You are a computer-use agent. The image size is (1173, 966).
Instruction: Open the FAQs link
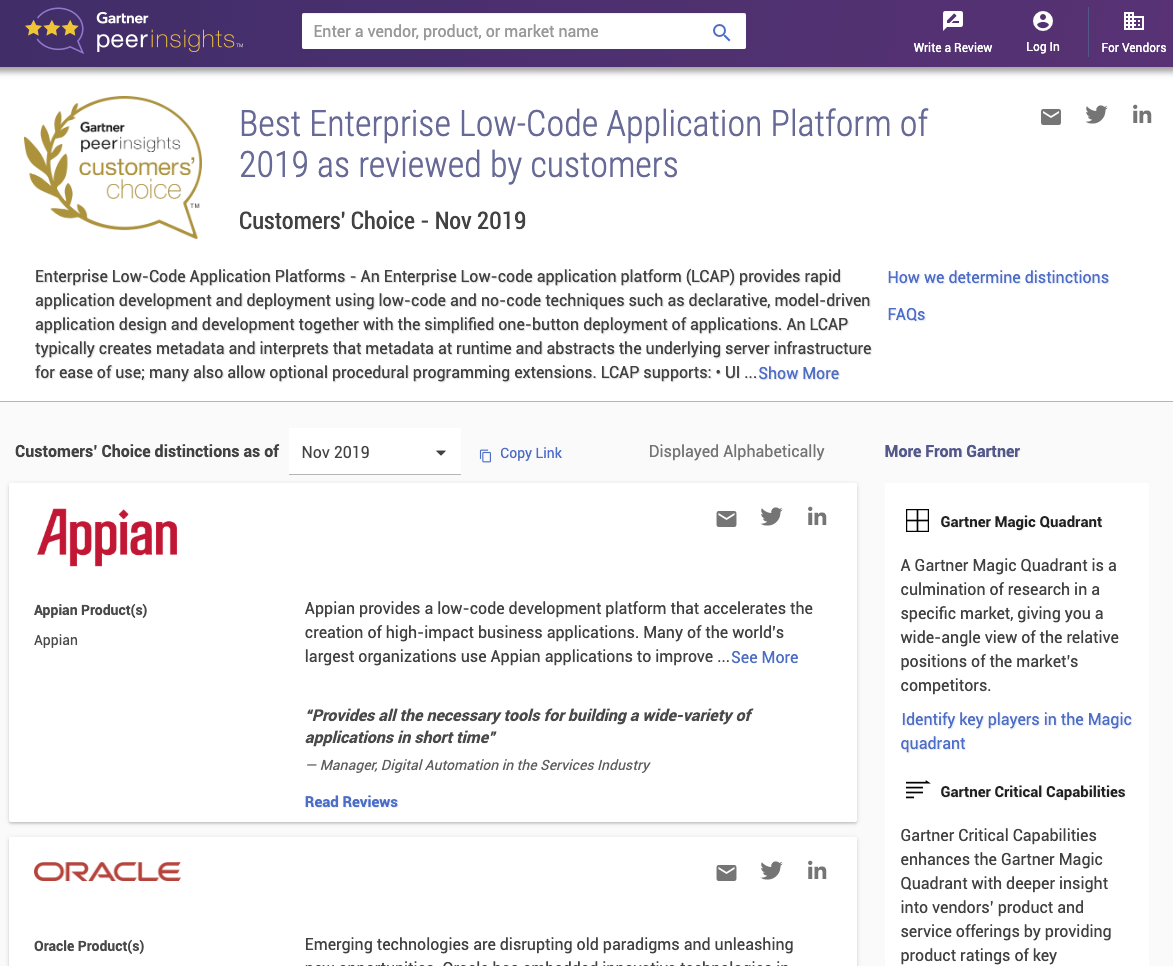[x=906, y=314]
